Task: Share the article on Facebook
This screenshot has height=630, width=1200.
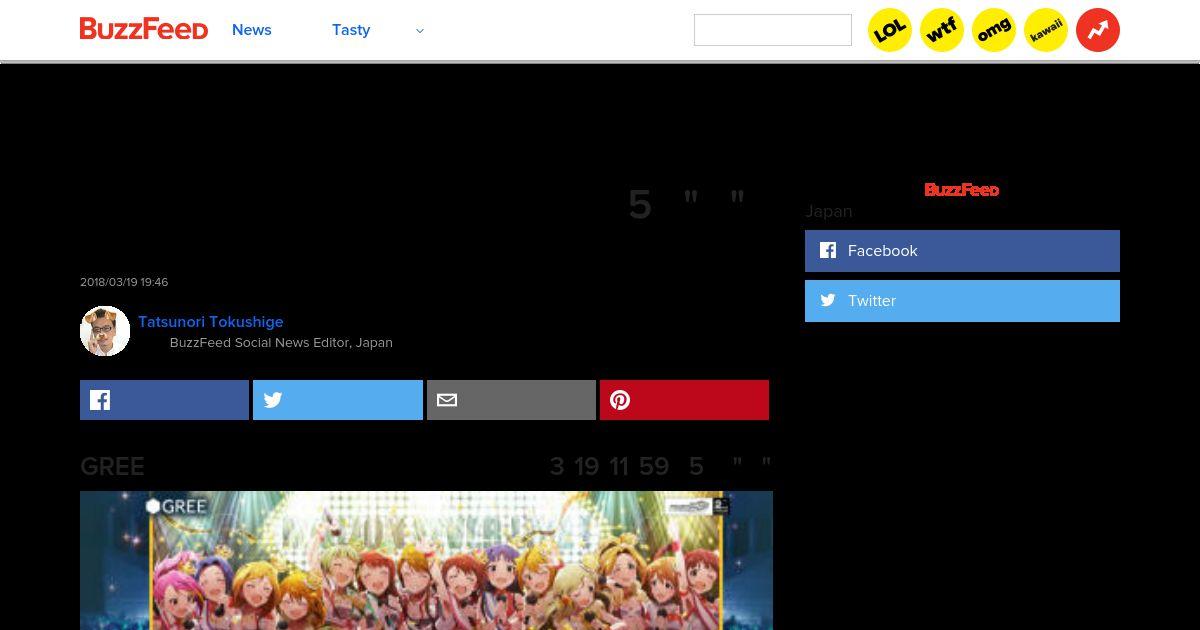Action: (x=164, y=400)
